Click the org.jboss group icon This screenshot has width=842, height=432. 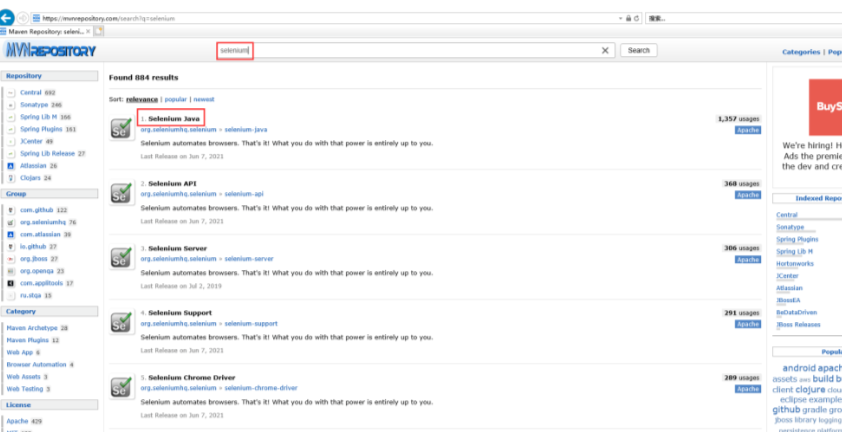tap(11, 259)
